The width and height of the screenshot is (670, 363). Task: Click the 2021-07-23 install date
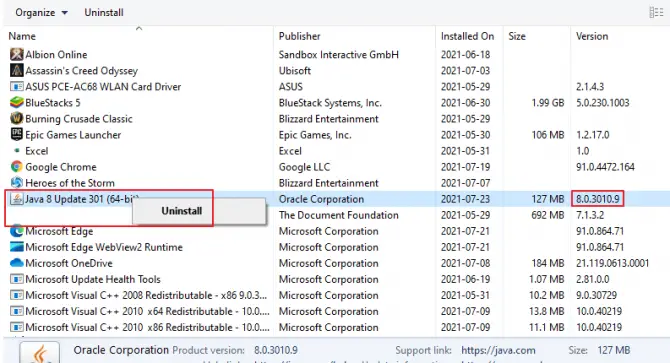tap(465, 199)
